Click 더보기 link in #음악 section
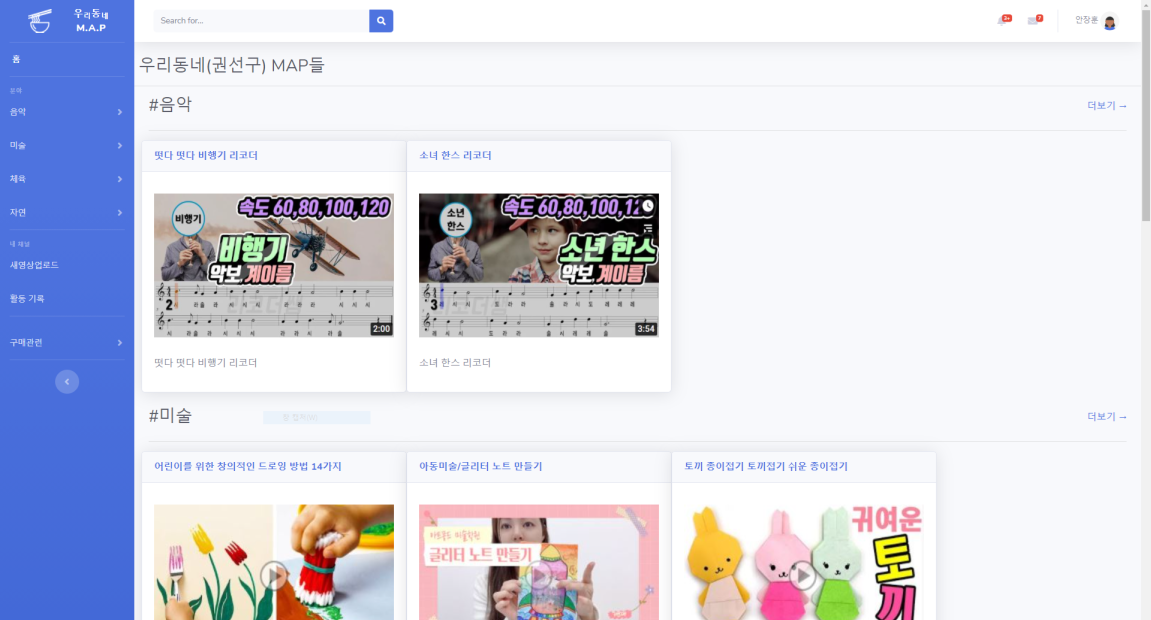Viewport: 1151px width, 620px height. [1106, 106]
